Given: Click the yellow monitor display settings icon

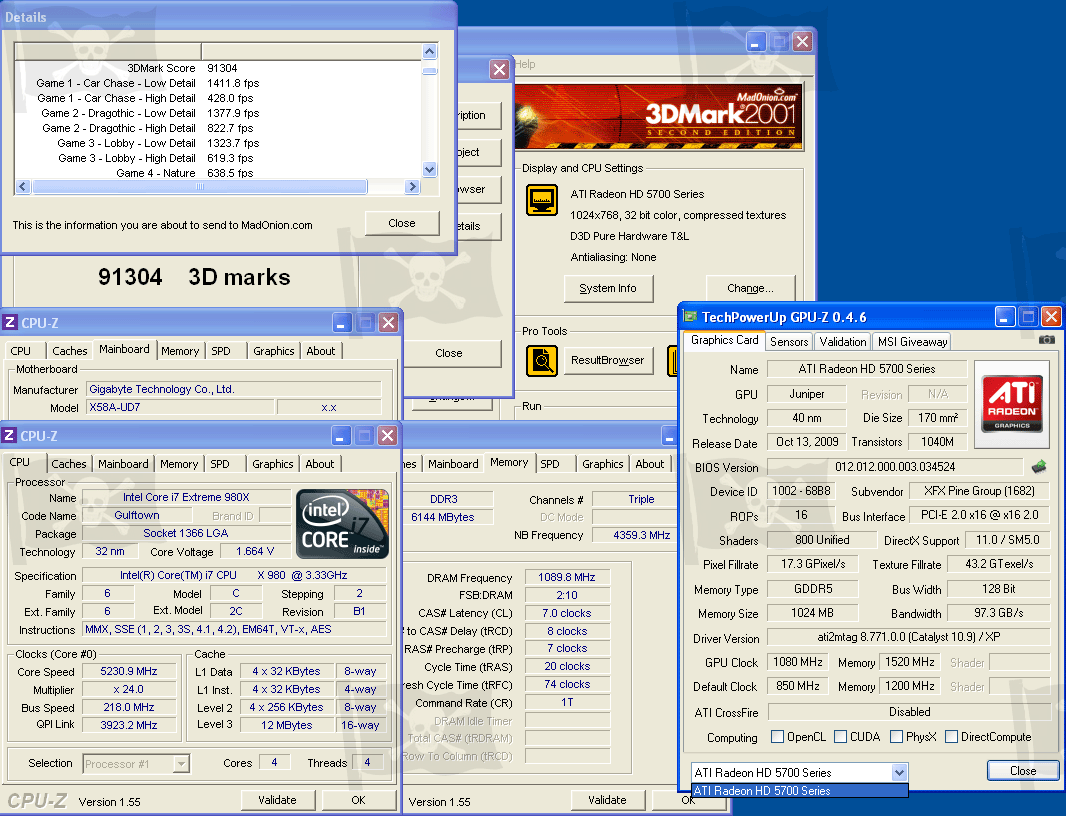Looking at the screenshot, I should [x=542, y=201].
